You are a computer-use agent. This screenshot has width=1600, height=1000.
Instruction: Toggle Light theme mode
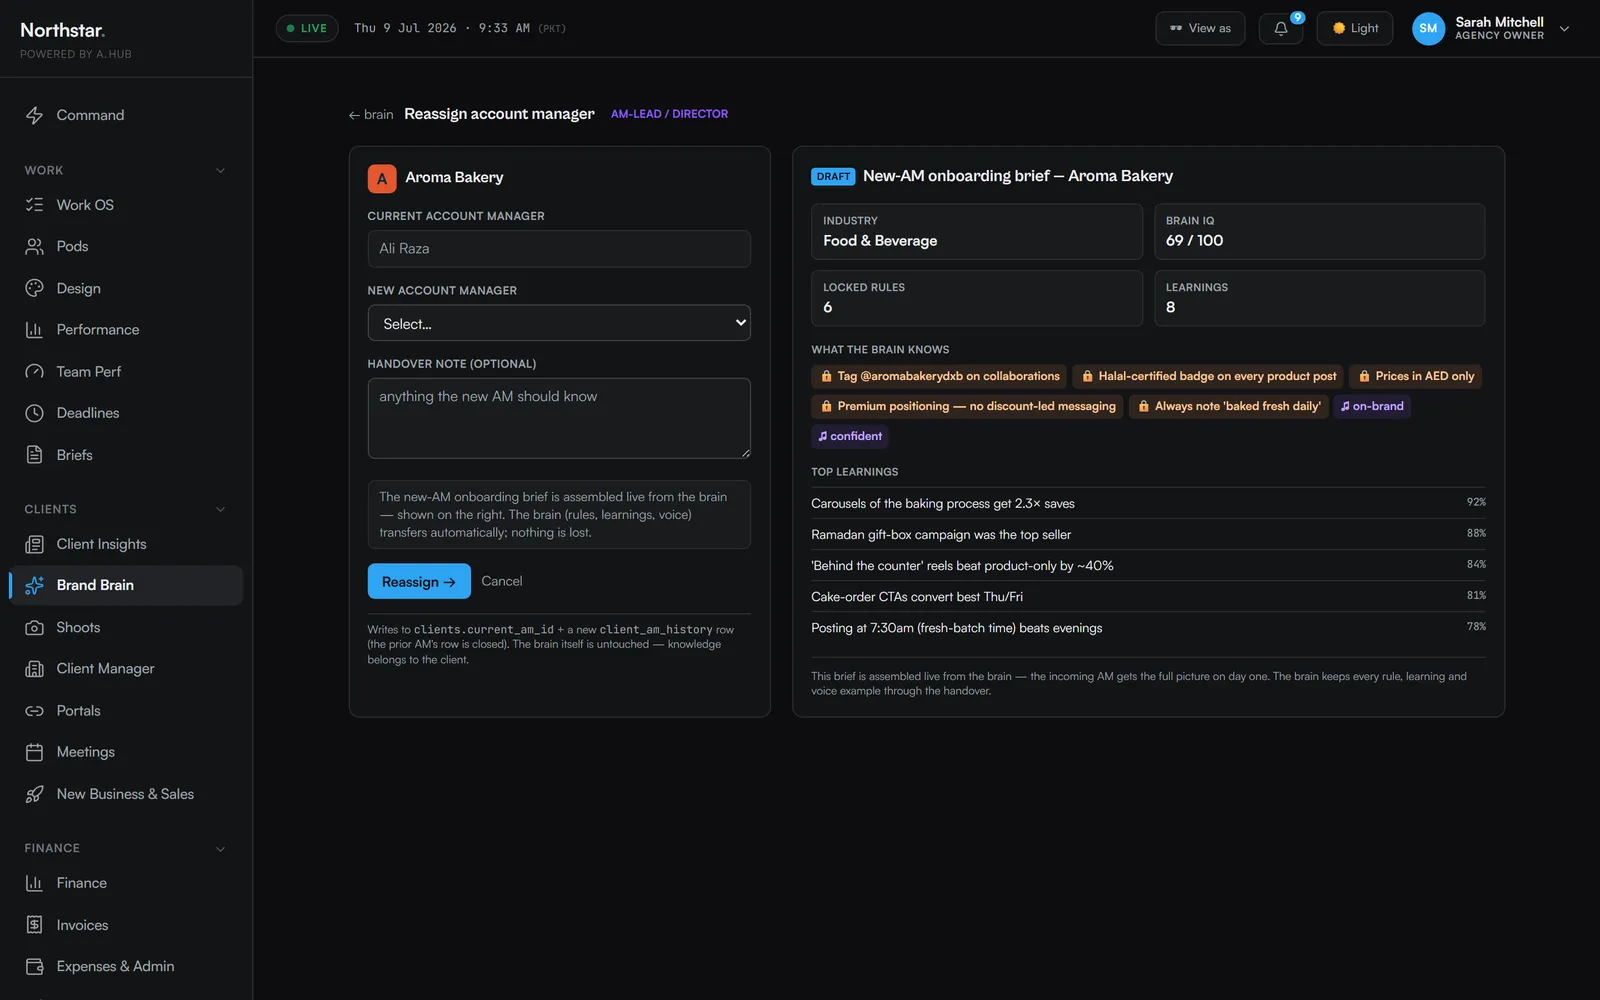1355,28
